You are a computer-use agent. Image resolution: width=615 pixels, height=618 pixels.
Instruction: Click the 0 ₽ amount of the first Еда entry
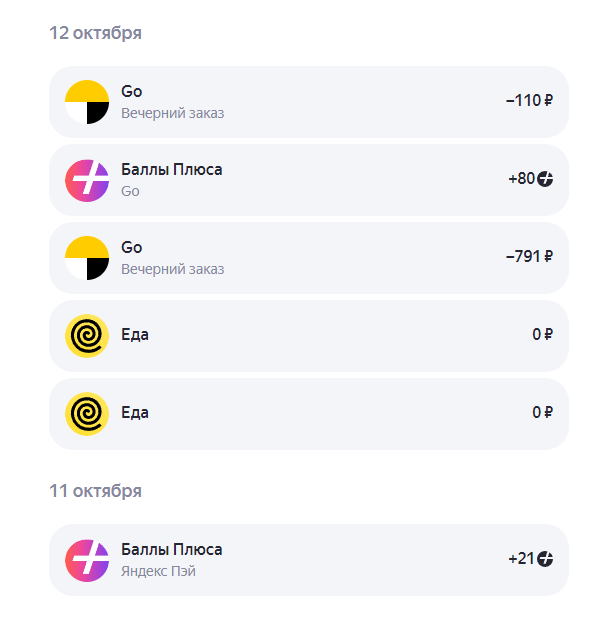click(x=542, y=335)
